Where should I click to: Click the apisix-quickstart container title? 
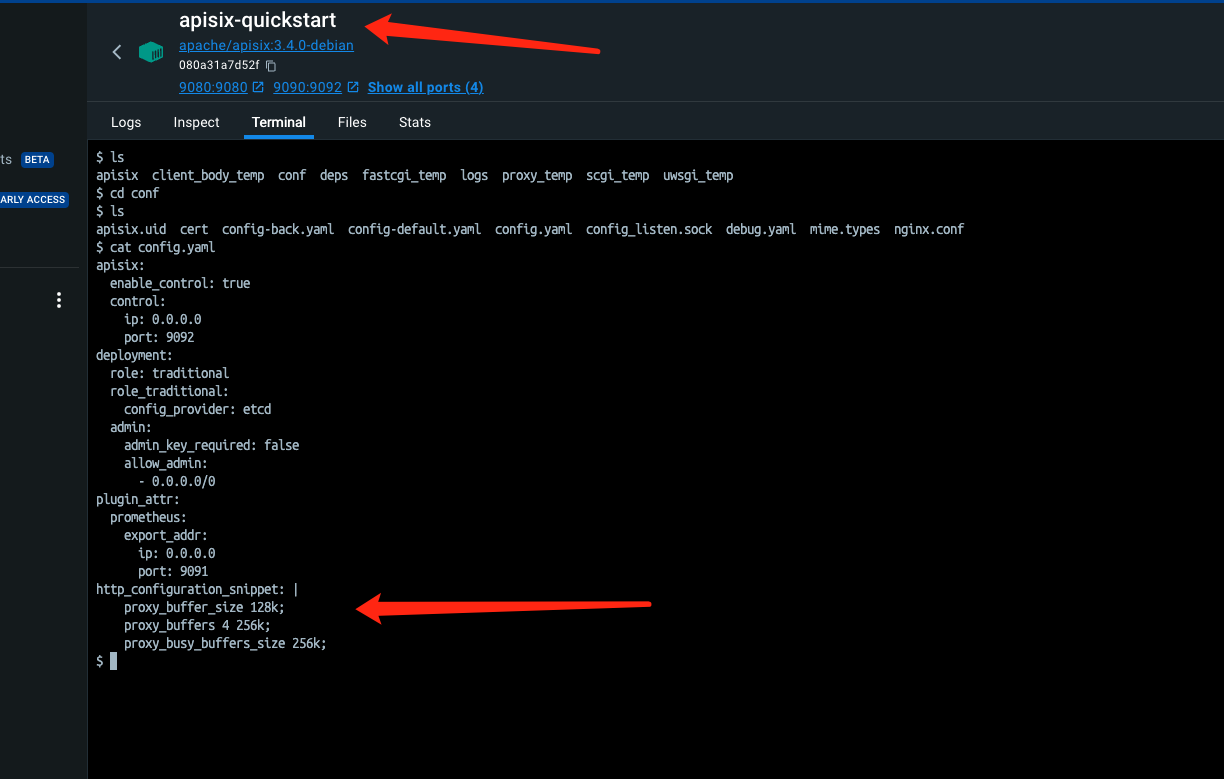click(258, 20)
